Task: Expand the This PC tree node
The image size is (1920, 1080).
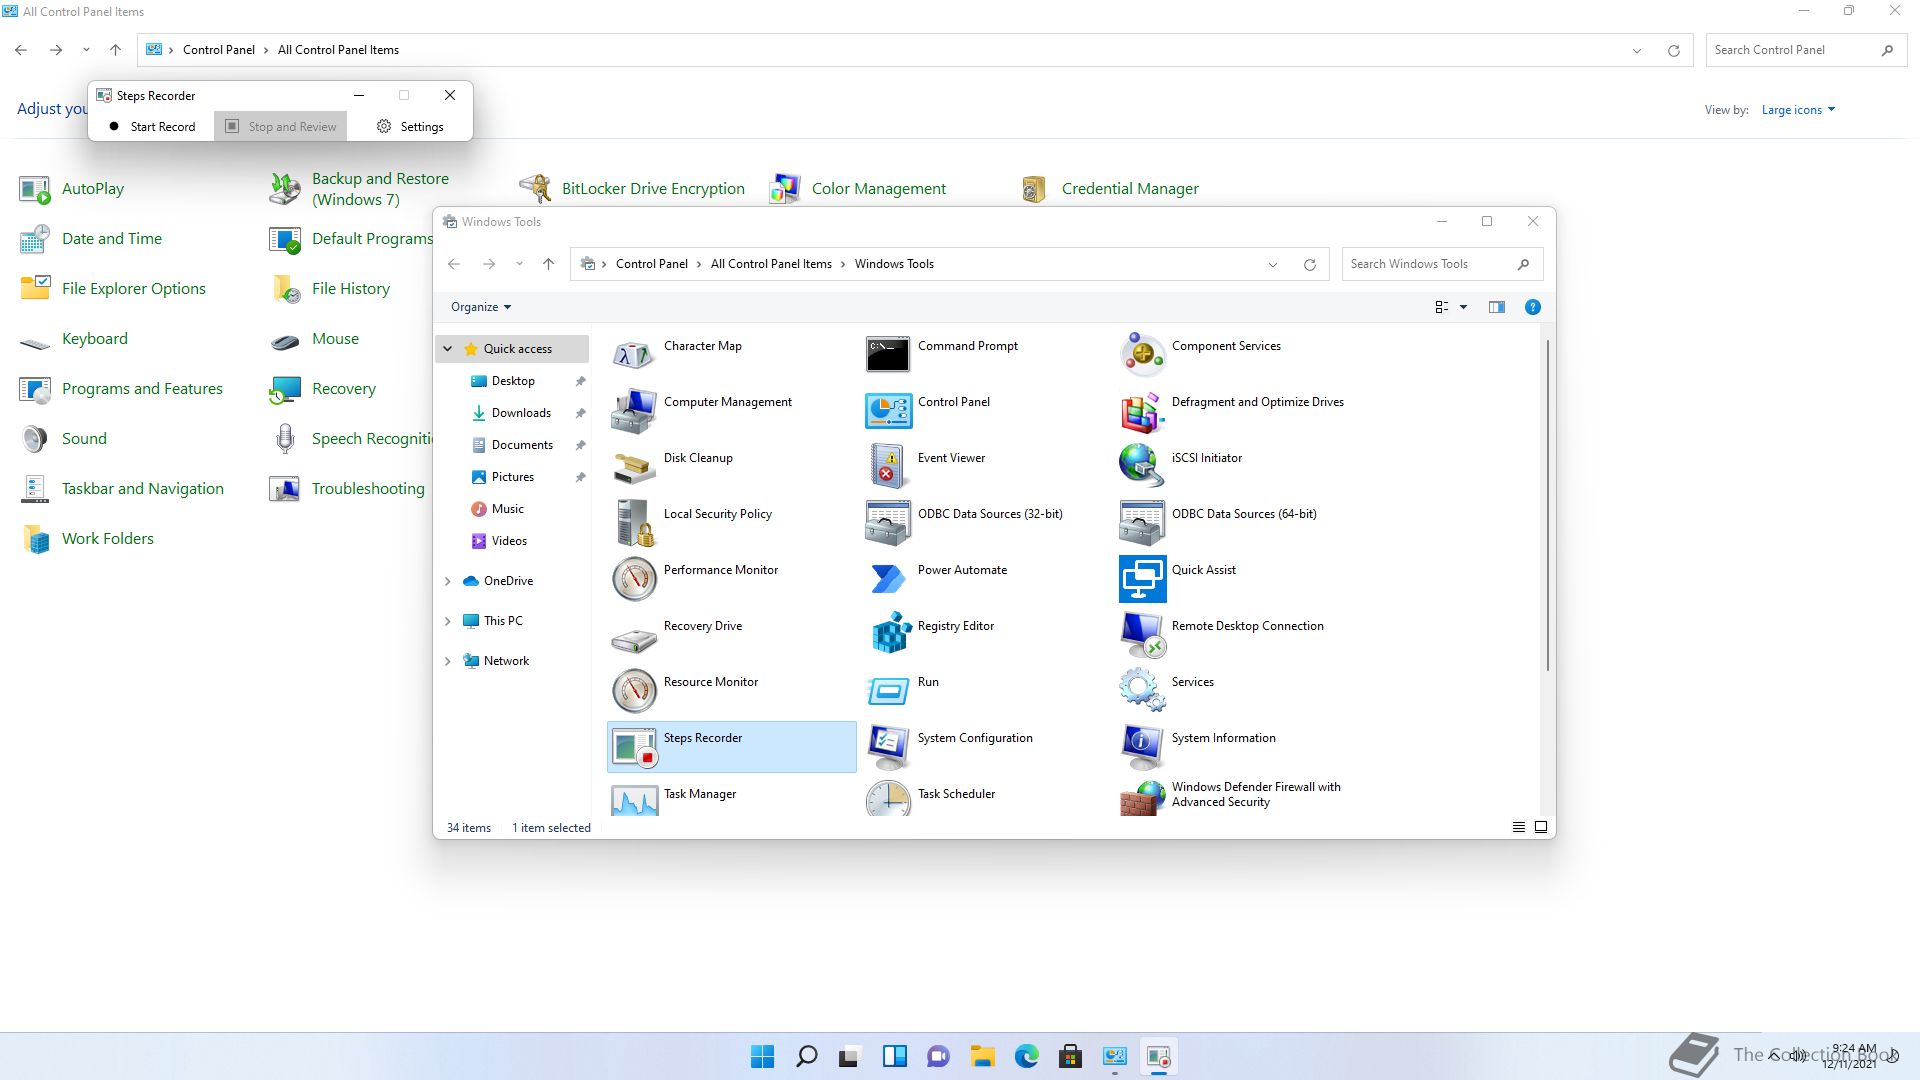Action: tap(447, 621)
